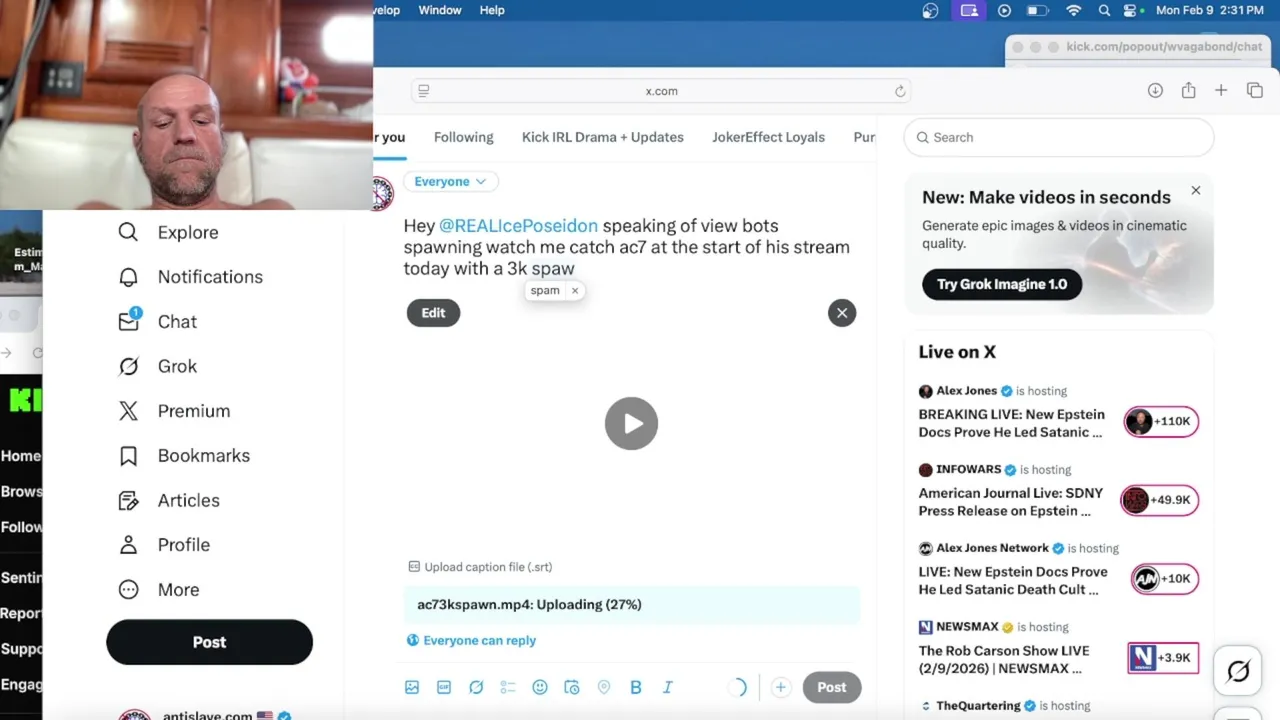Add another post to the thread
1280x720 pixels.
click(780, 687)
